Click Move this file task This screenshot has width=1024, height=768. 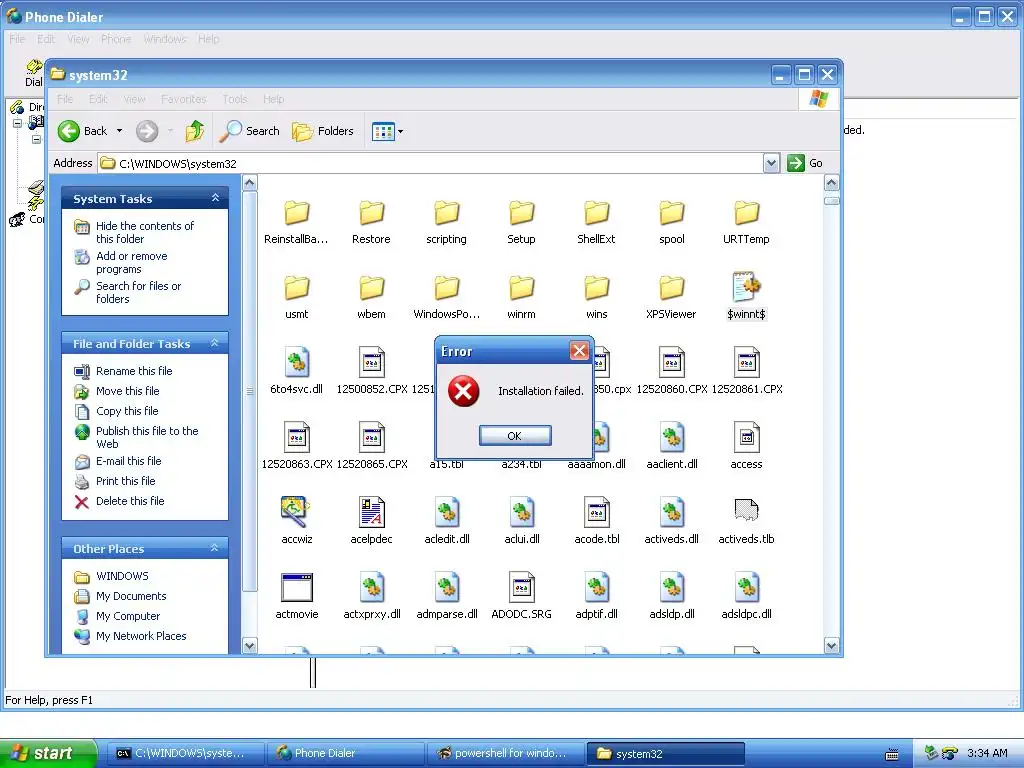coord(127,391)
